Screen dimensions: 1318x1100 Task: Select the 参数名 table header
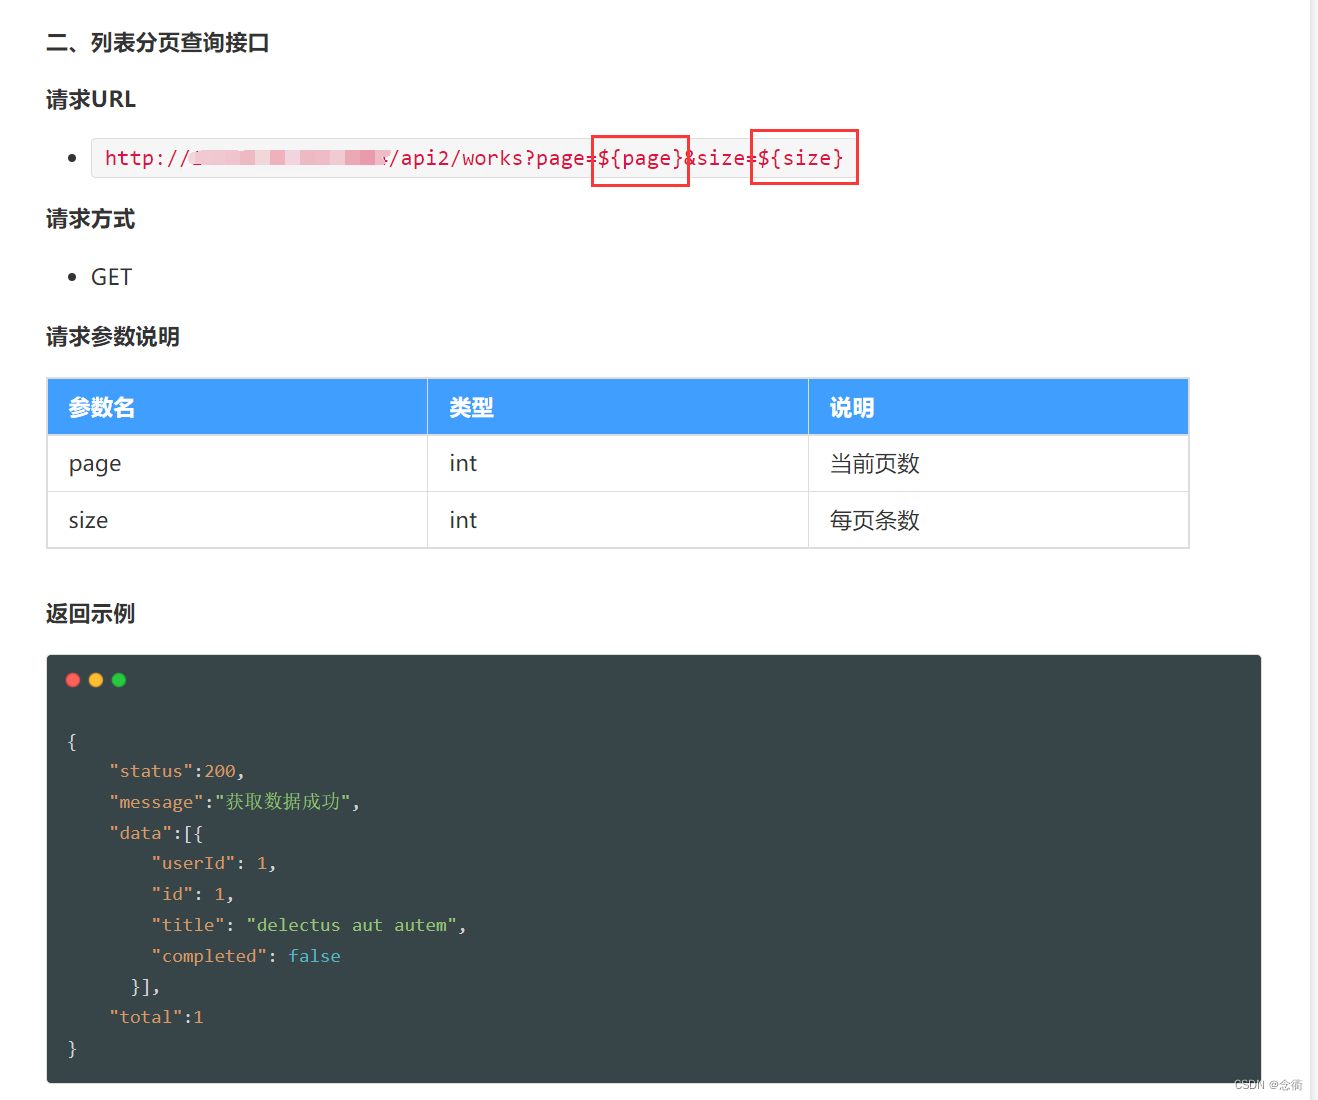(100, 407)
